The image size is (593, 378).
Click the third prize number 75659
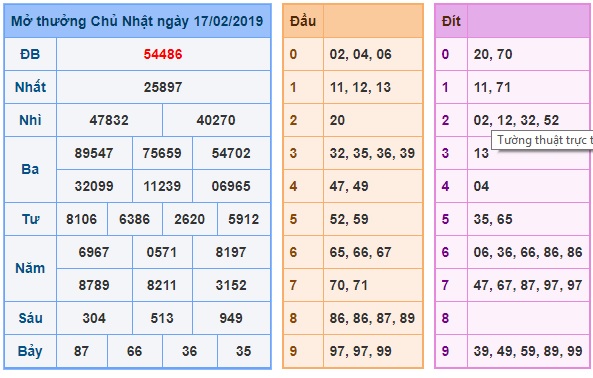click(x=162, y=153)
